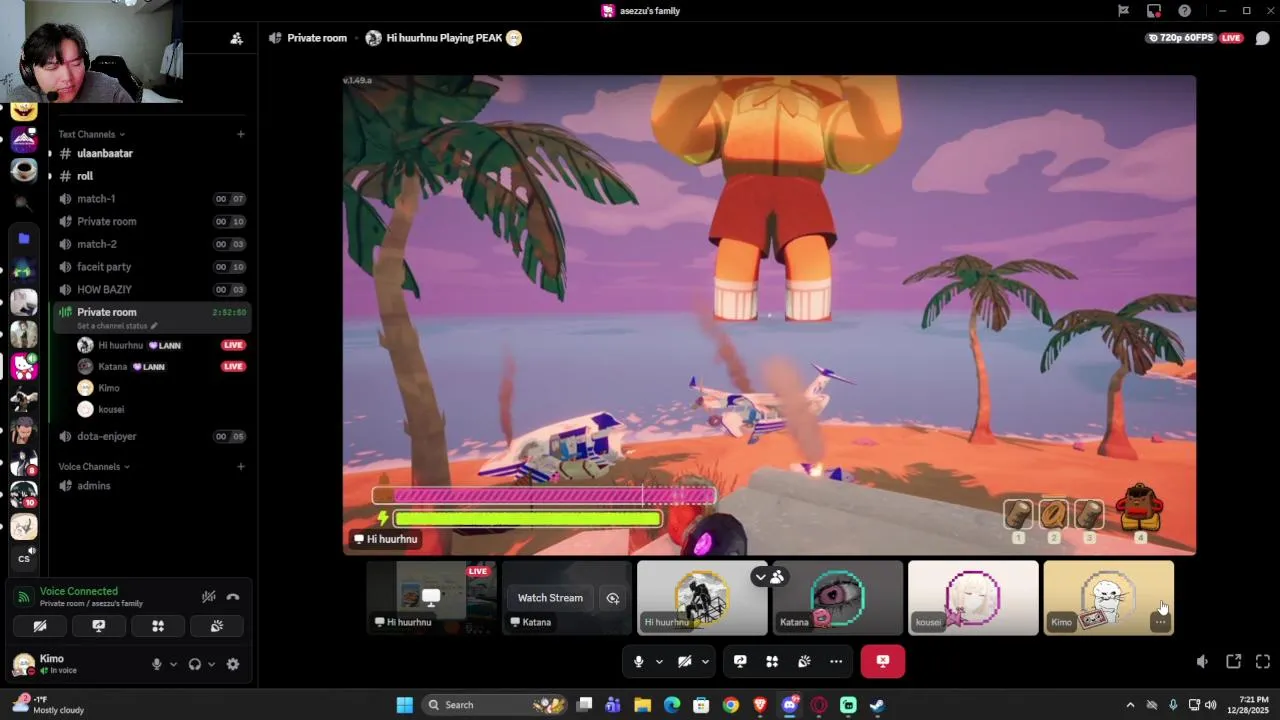The height and width of the screenshot is (720, 1280).
Task: Open the Help question mark icon
Action: point(1185,11)
